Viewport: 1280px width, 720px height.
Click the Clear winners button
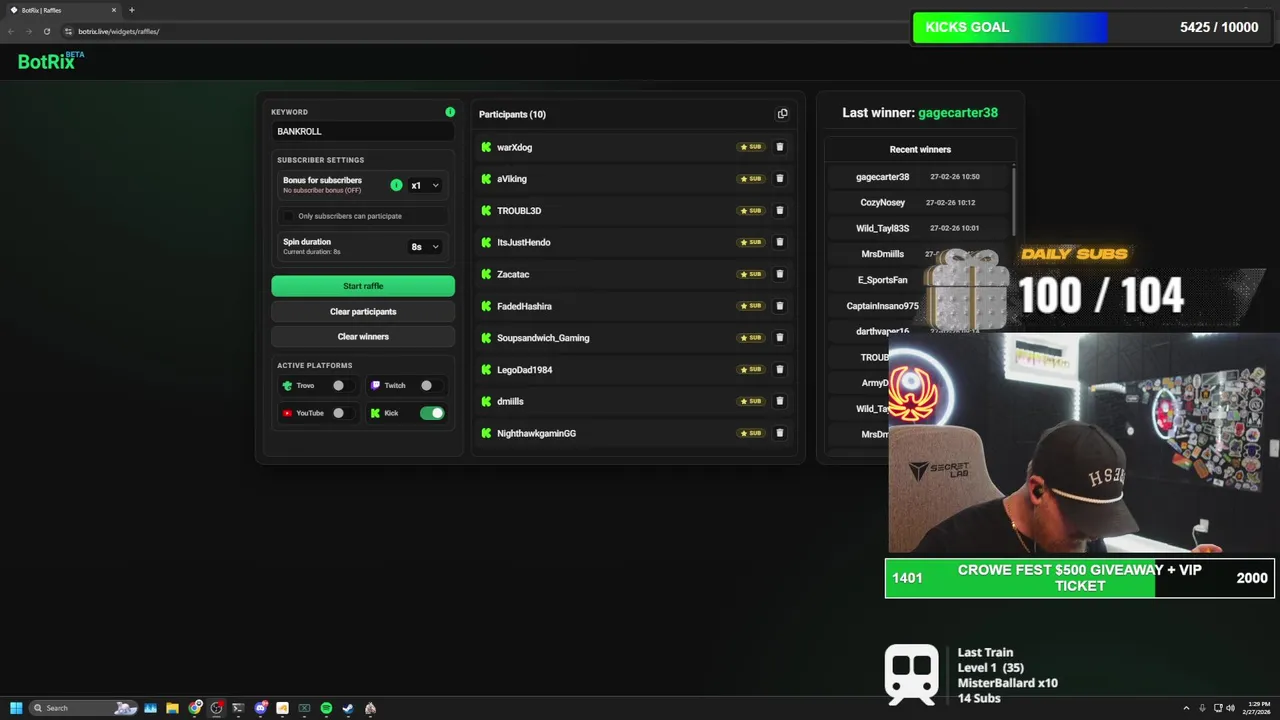[363, 337]
